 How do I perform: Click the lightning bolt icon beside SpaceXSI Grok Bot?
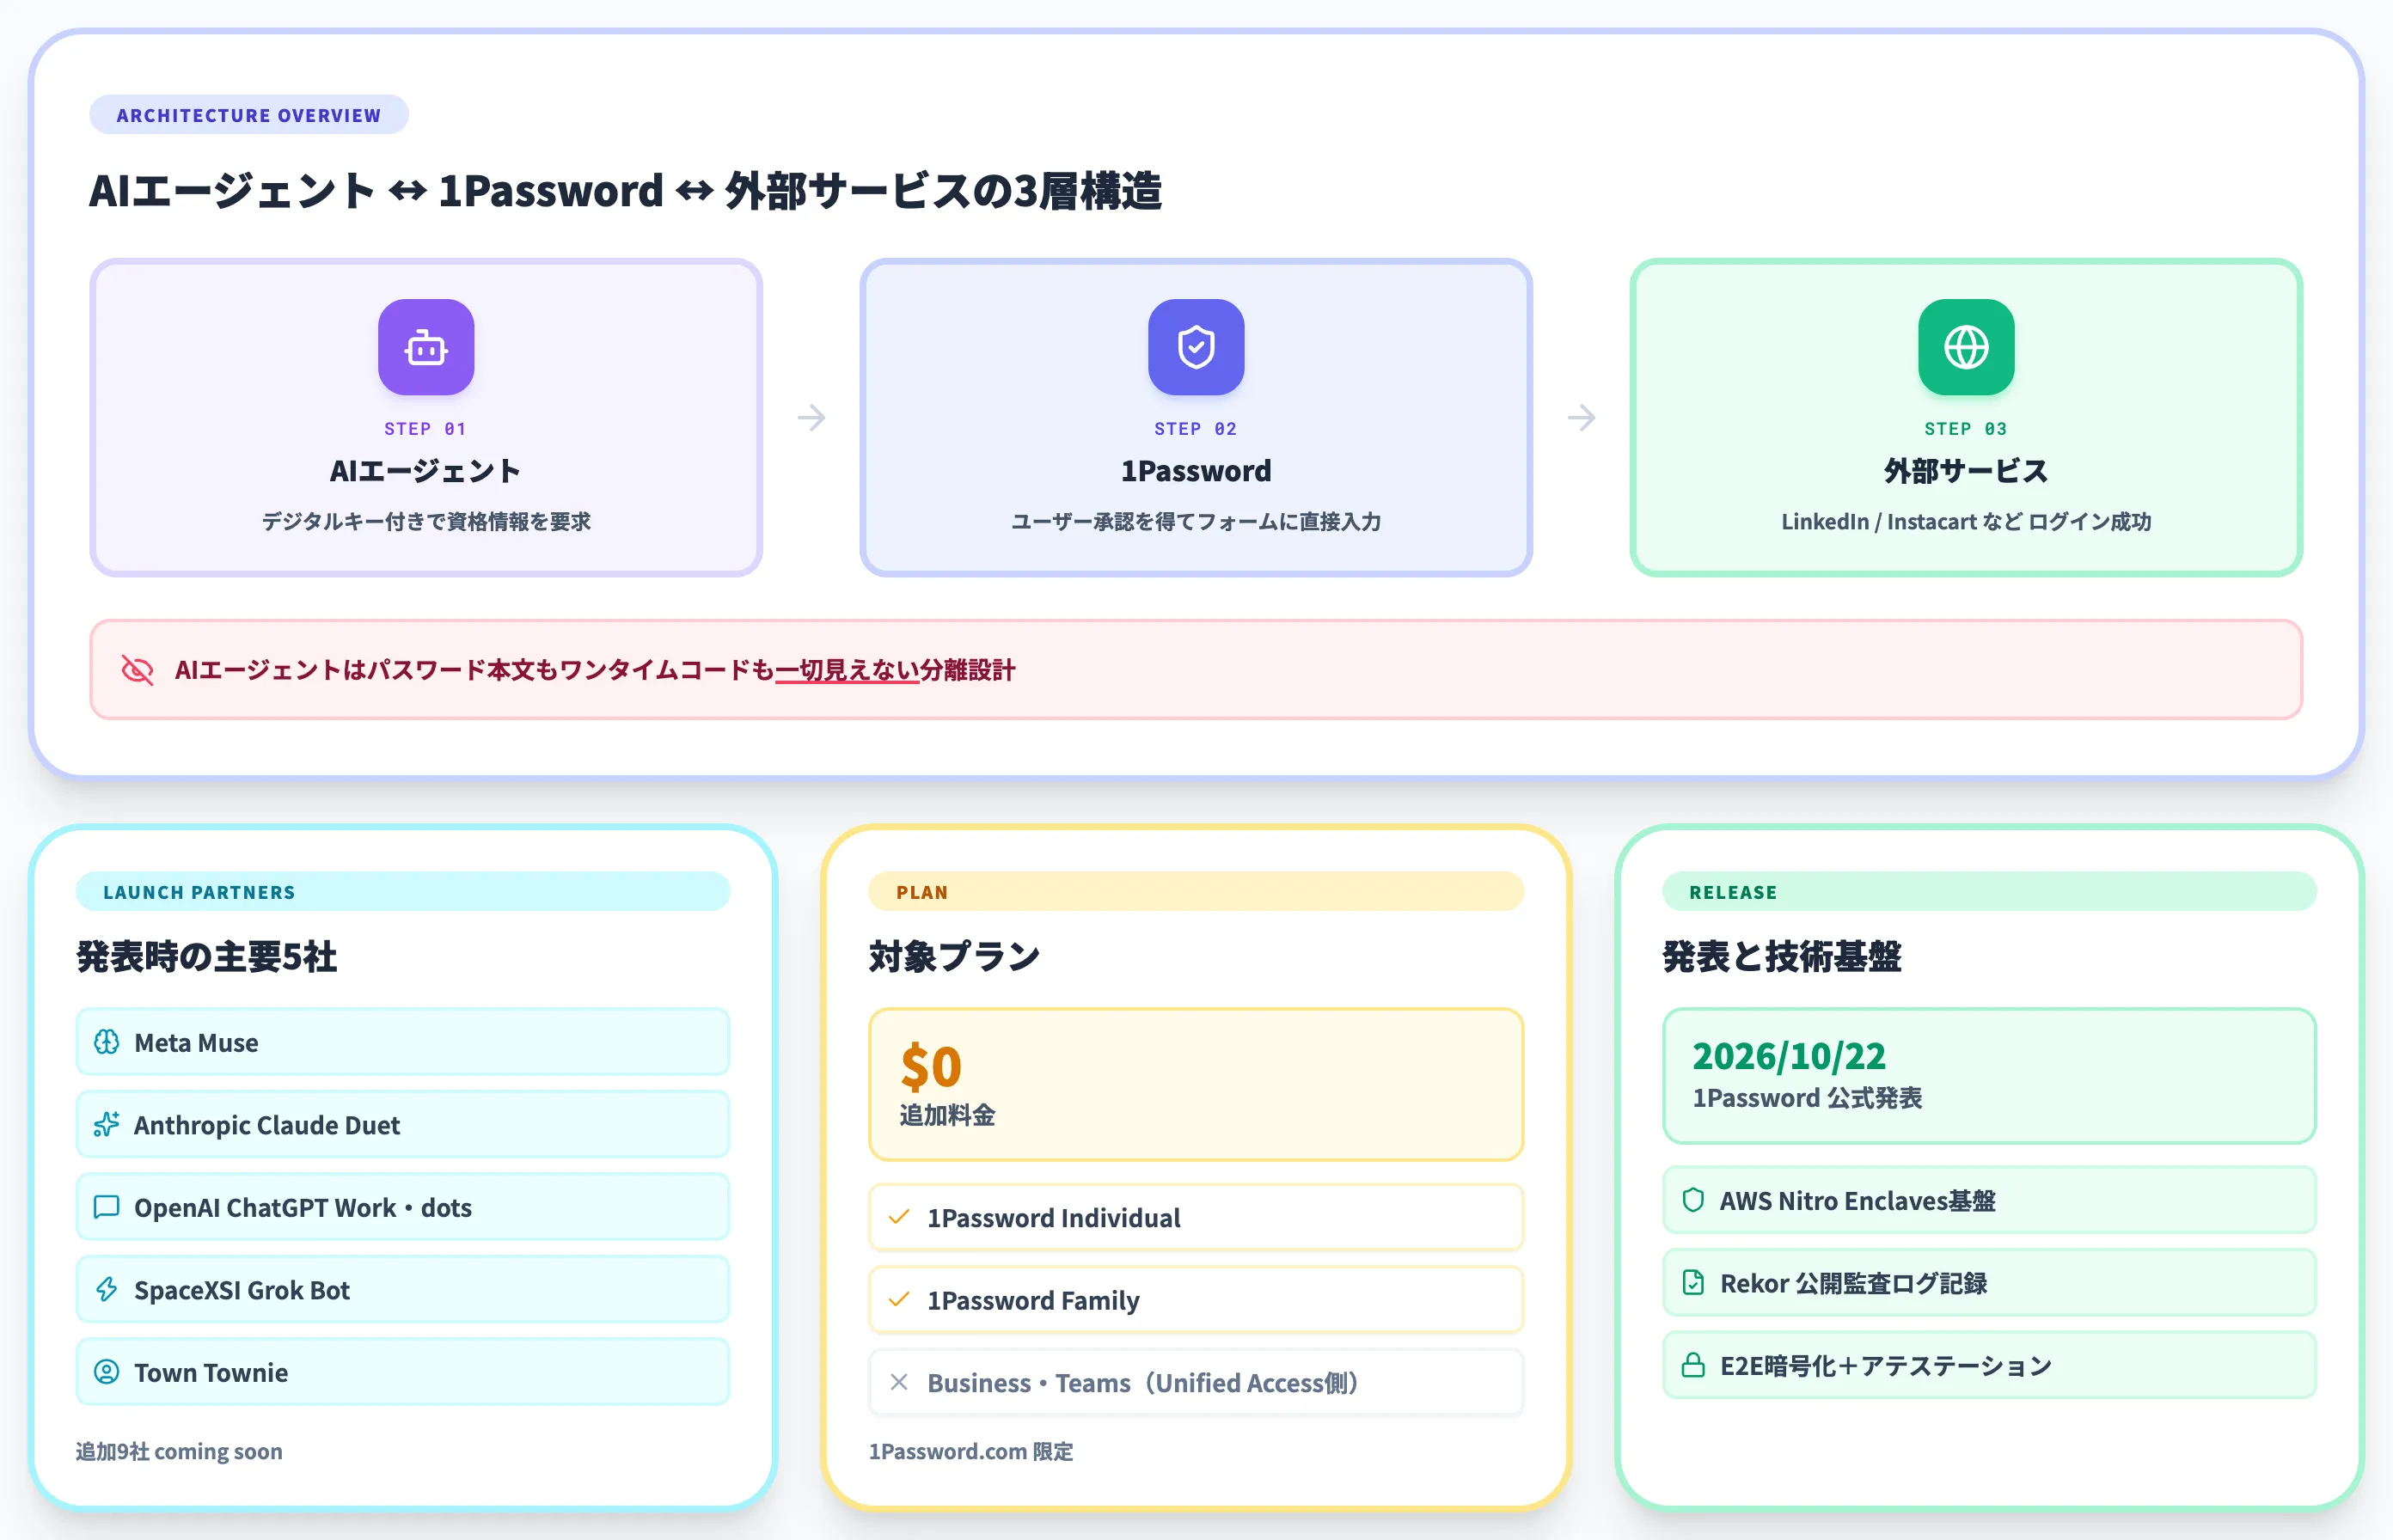(106, 1290)
